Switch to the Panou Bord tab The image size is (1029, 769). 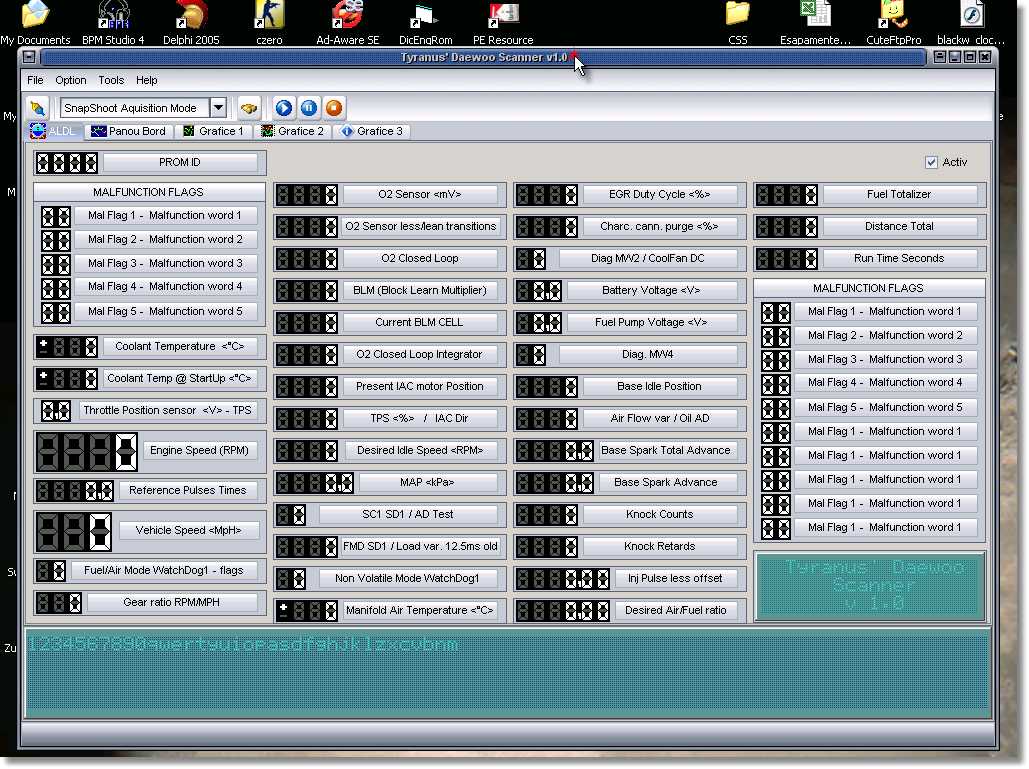coord(128,131)
